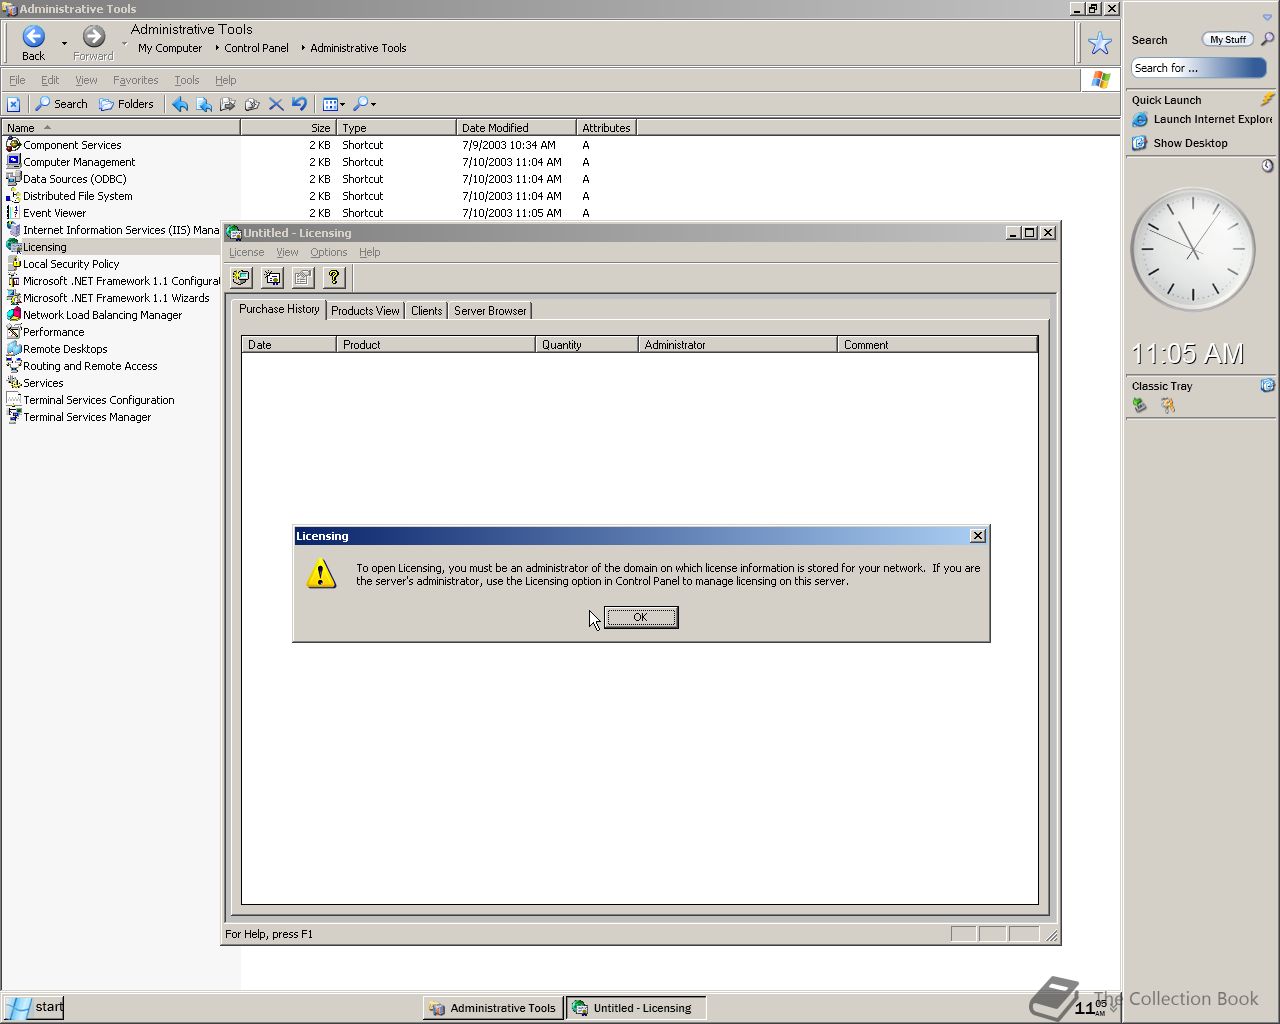The image size is (1280, 1024).
Task: Click the sidebar search magnifier icon
Action: click(x=1268, y=39)
